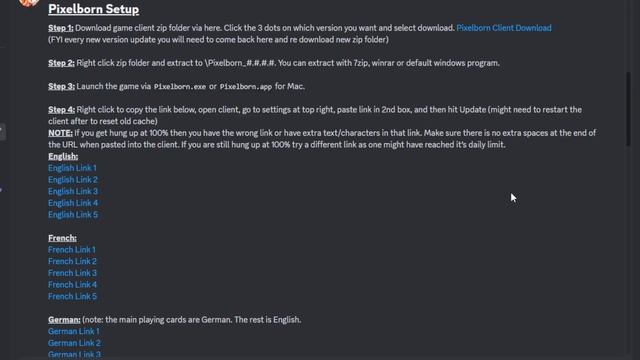Open French Link 3
The image size is (640, 360).
click(x=72, y=273)
